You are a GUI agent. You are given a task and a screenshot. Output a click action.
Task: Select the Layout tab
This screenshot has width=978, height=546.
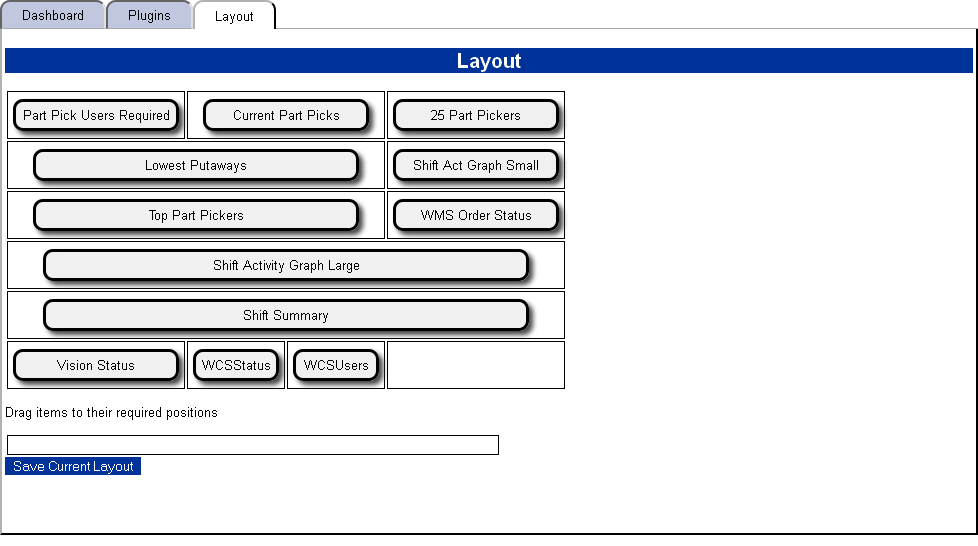coord(234,16)
